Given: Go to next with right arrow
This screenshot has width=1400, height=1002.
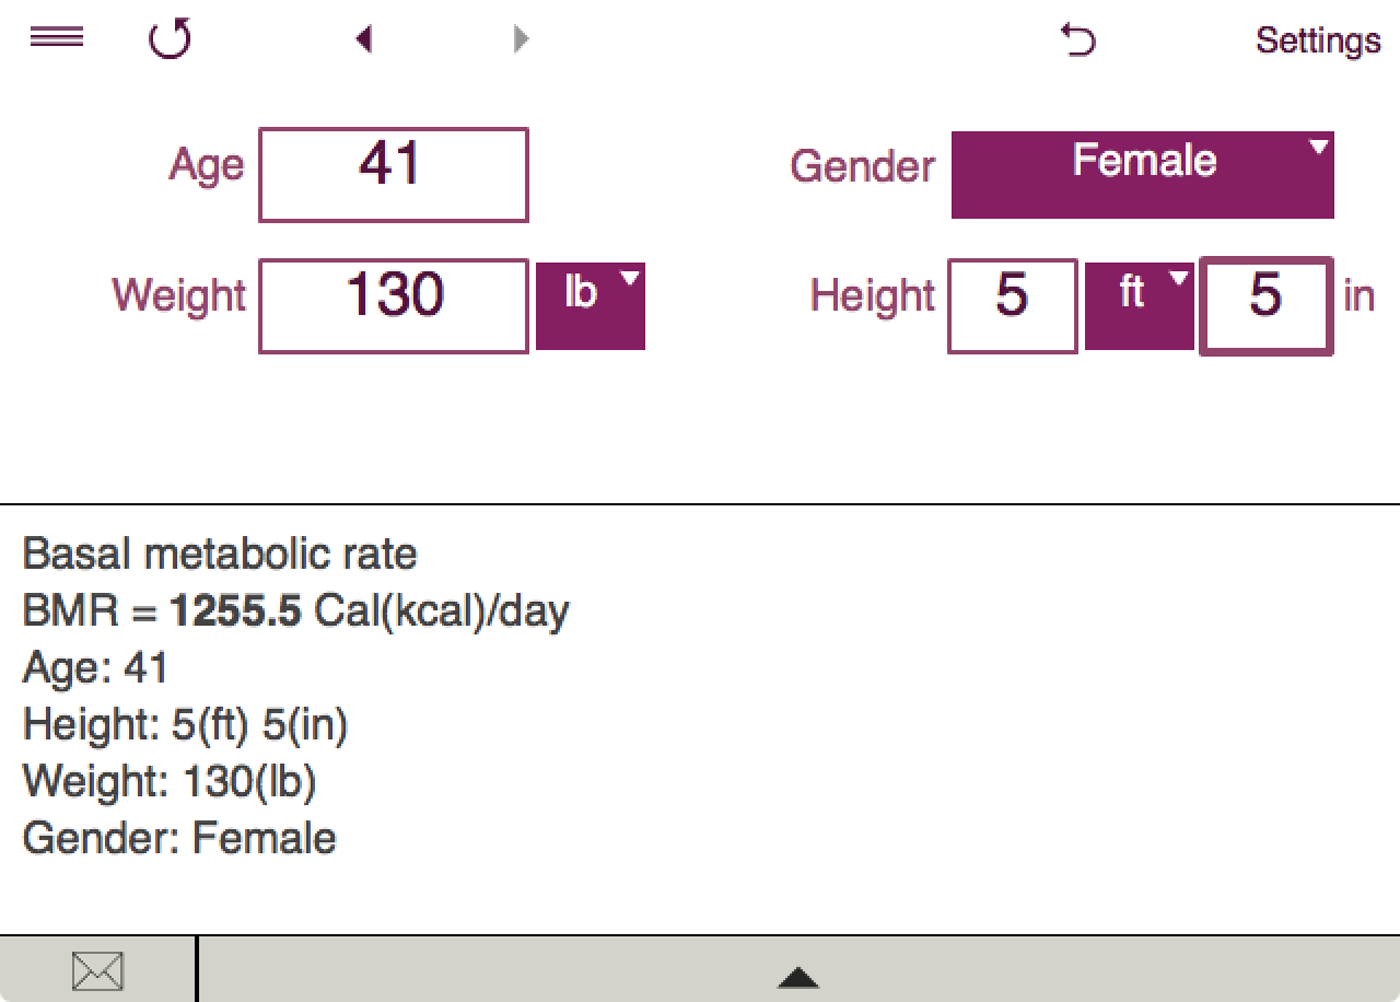Looking at the screenshot, I should click(520, 39).
